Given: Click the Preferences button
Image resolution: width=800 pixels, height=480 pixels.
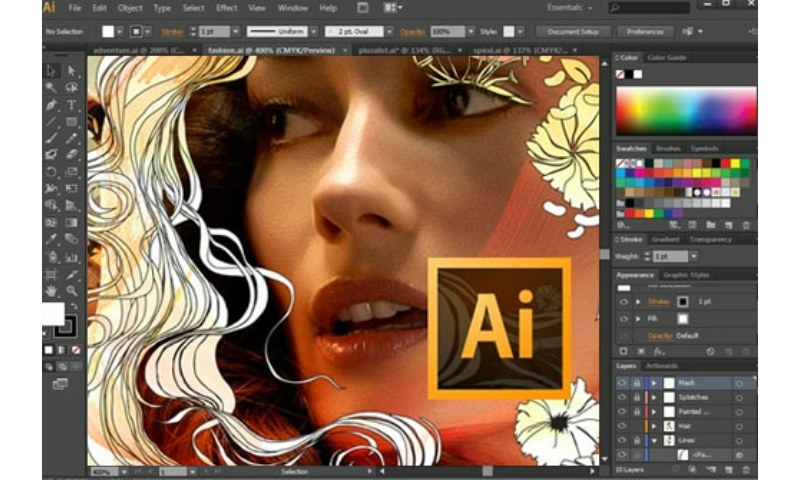Looking at the screenshot, I should tap(645, 32).
